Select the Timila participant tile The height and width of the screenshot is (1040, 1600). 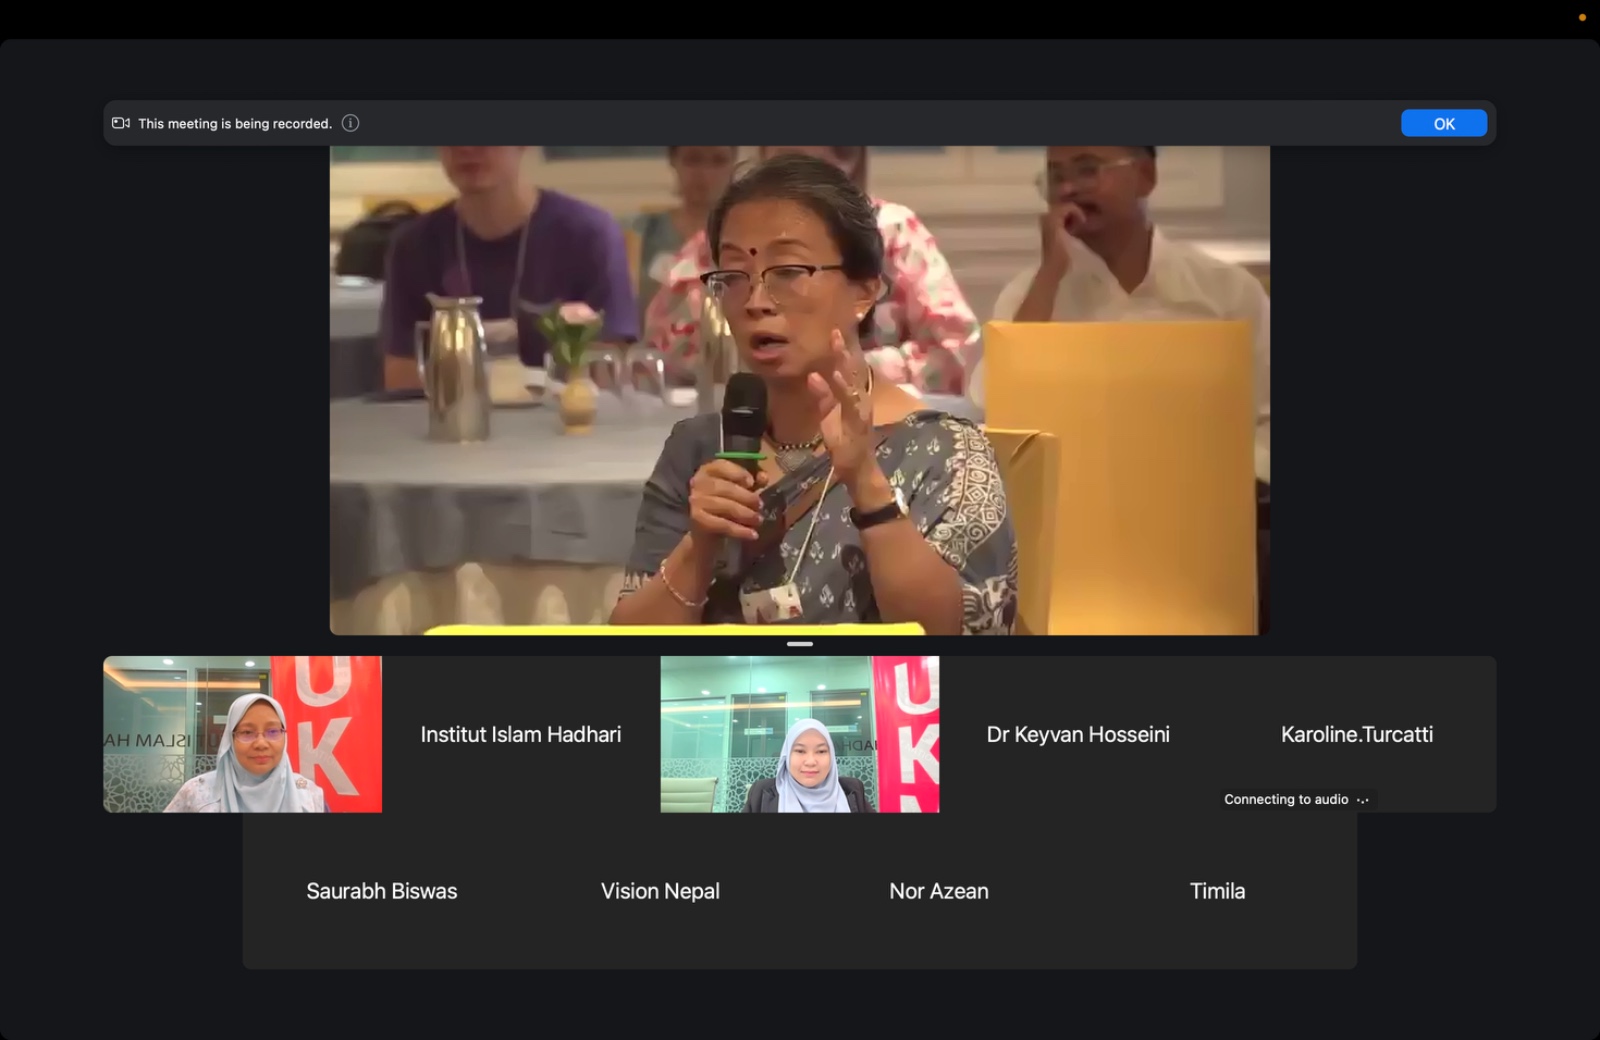click(x=1217, y=891)
